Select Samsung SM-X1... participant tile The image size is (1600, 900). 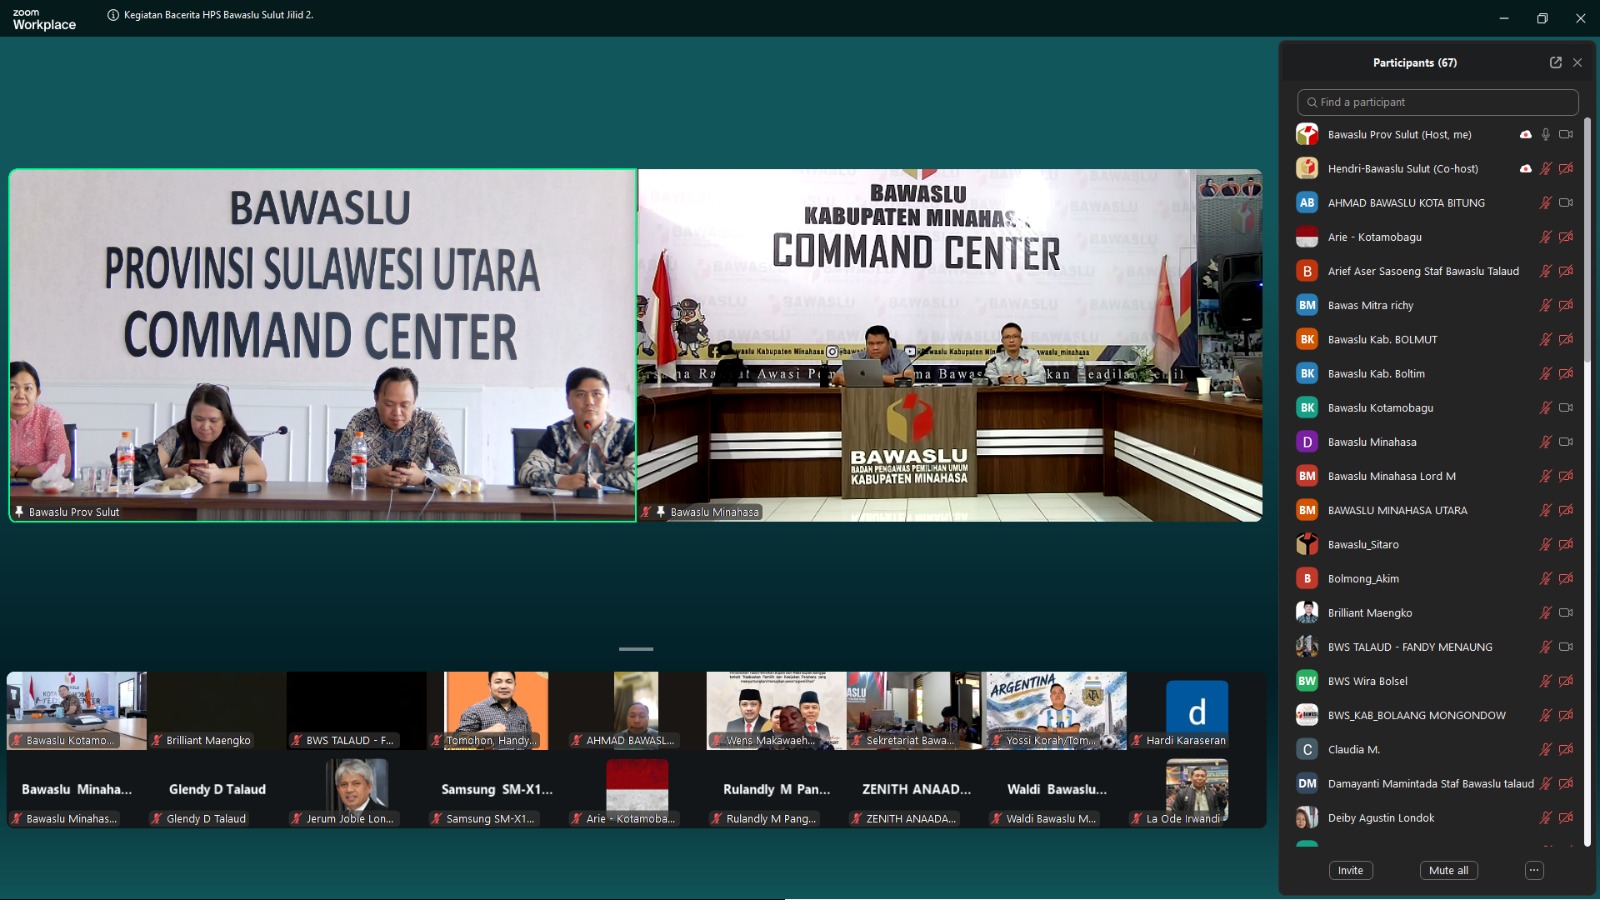point(497,789)
